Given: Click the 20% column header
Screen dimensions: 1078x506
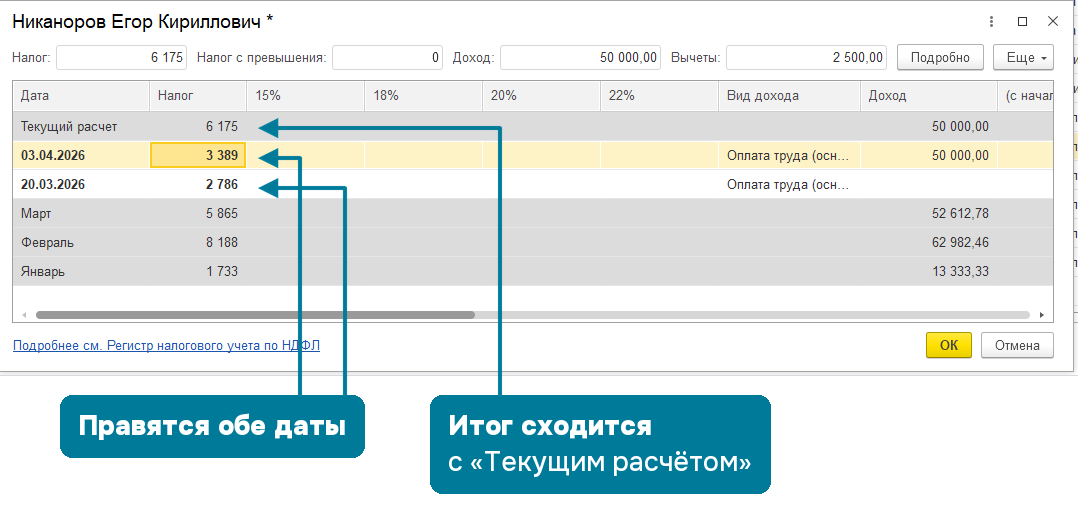Looking at the screenshot, I should [541, 96].
